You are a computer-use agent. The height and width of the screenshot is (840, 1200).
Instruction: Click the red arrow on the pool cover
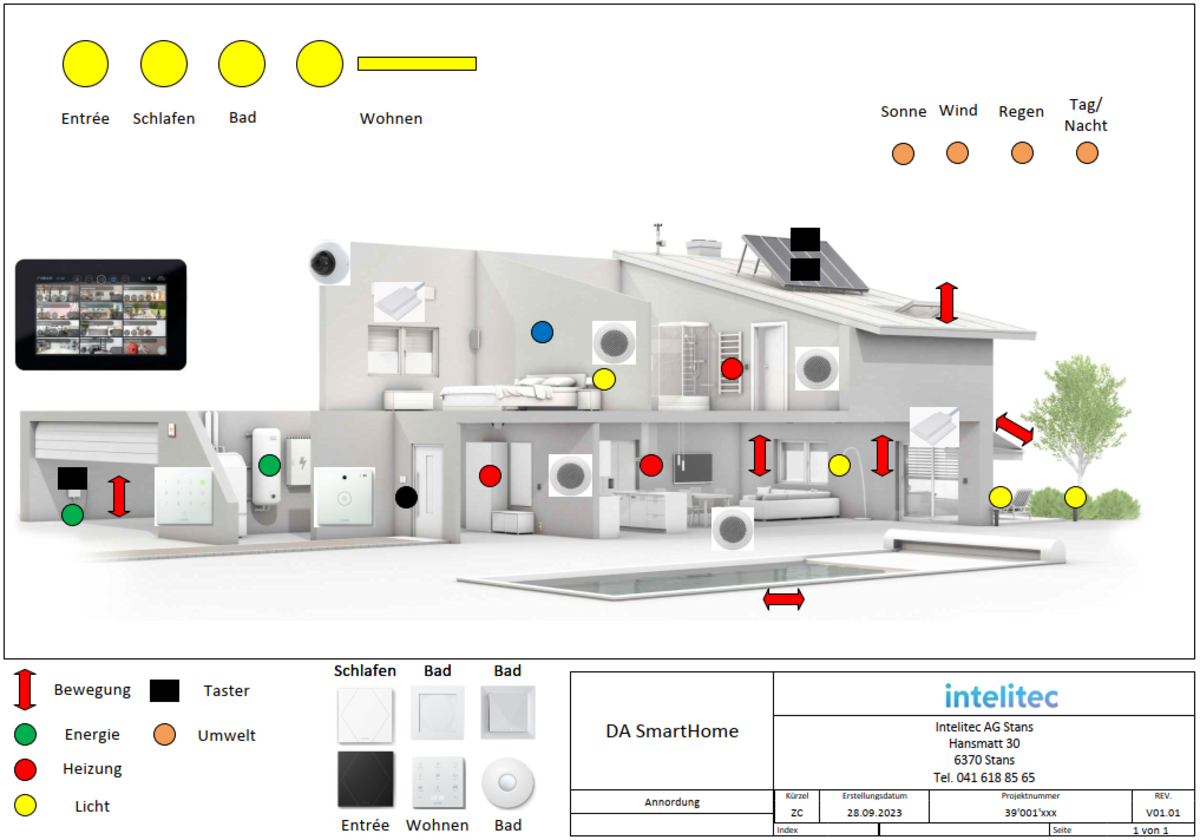[x=783, y=599]
